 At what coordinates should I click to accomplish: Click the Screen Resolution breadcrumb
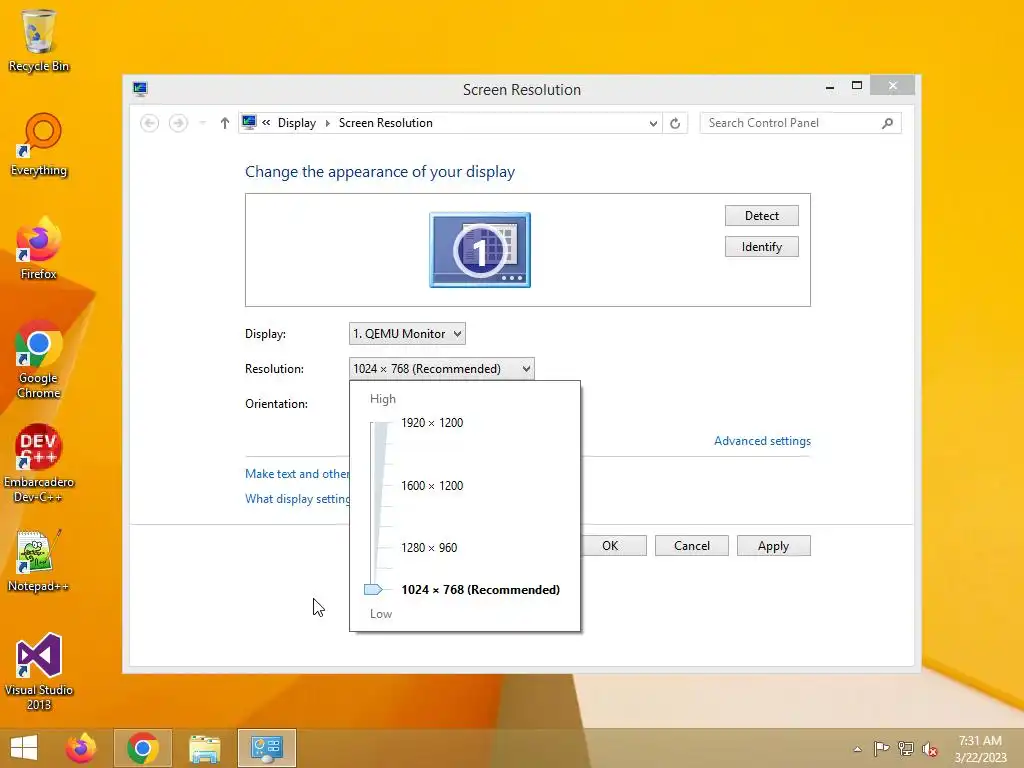pyautogui.click(x=385, y=123)
